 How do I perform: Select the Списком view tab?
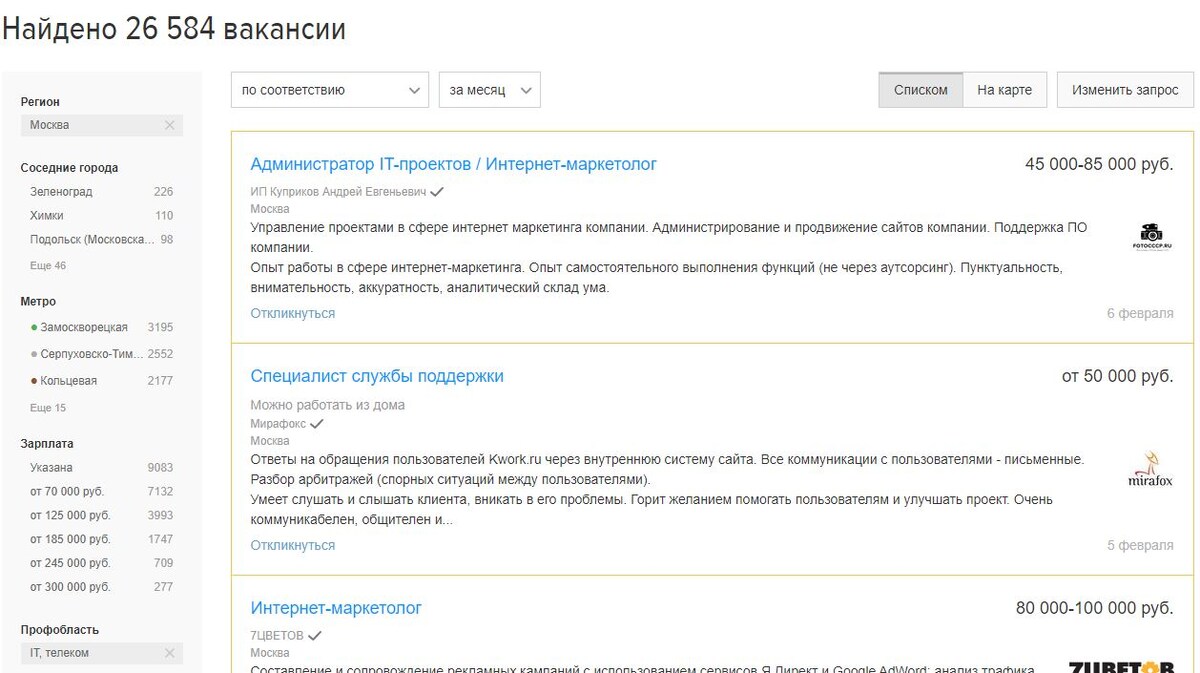920,89
